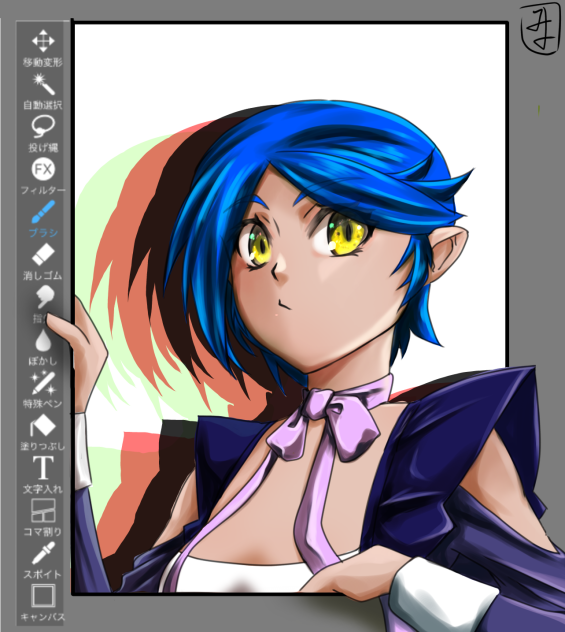The height and width of the screenshot is (632, 565).
Task: Select the 自動選択 magic wand tool
Action: click(x=43, y=91)
